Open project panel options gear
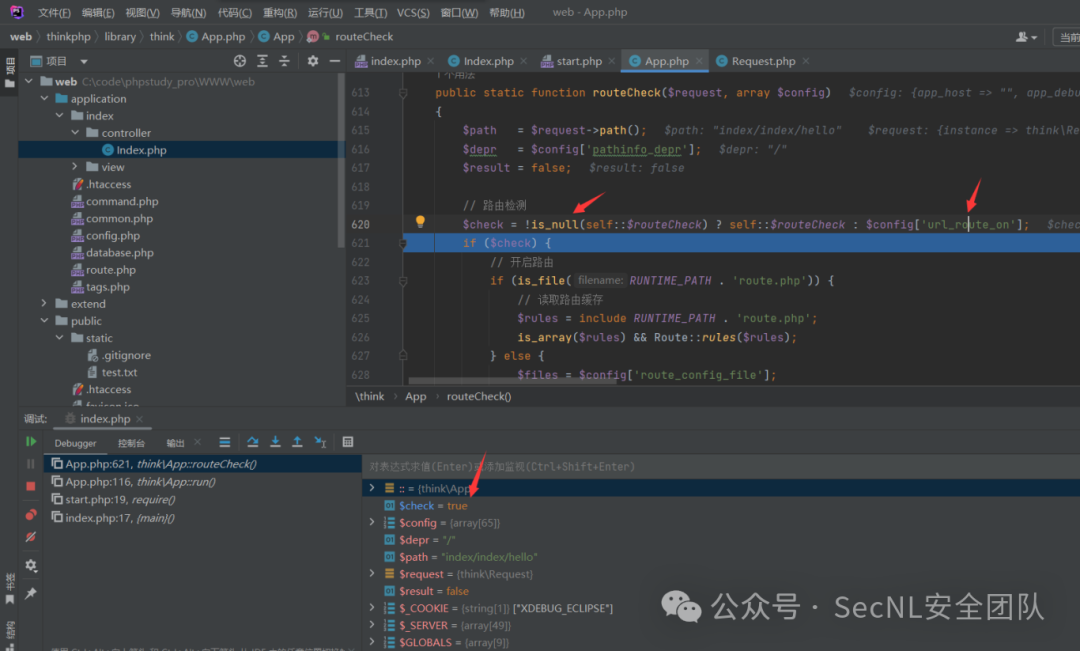Viewport: 1080px width, 651px height. click(313, 61)
